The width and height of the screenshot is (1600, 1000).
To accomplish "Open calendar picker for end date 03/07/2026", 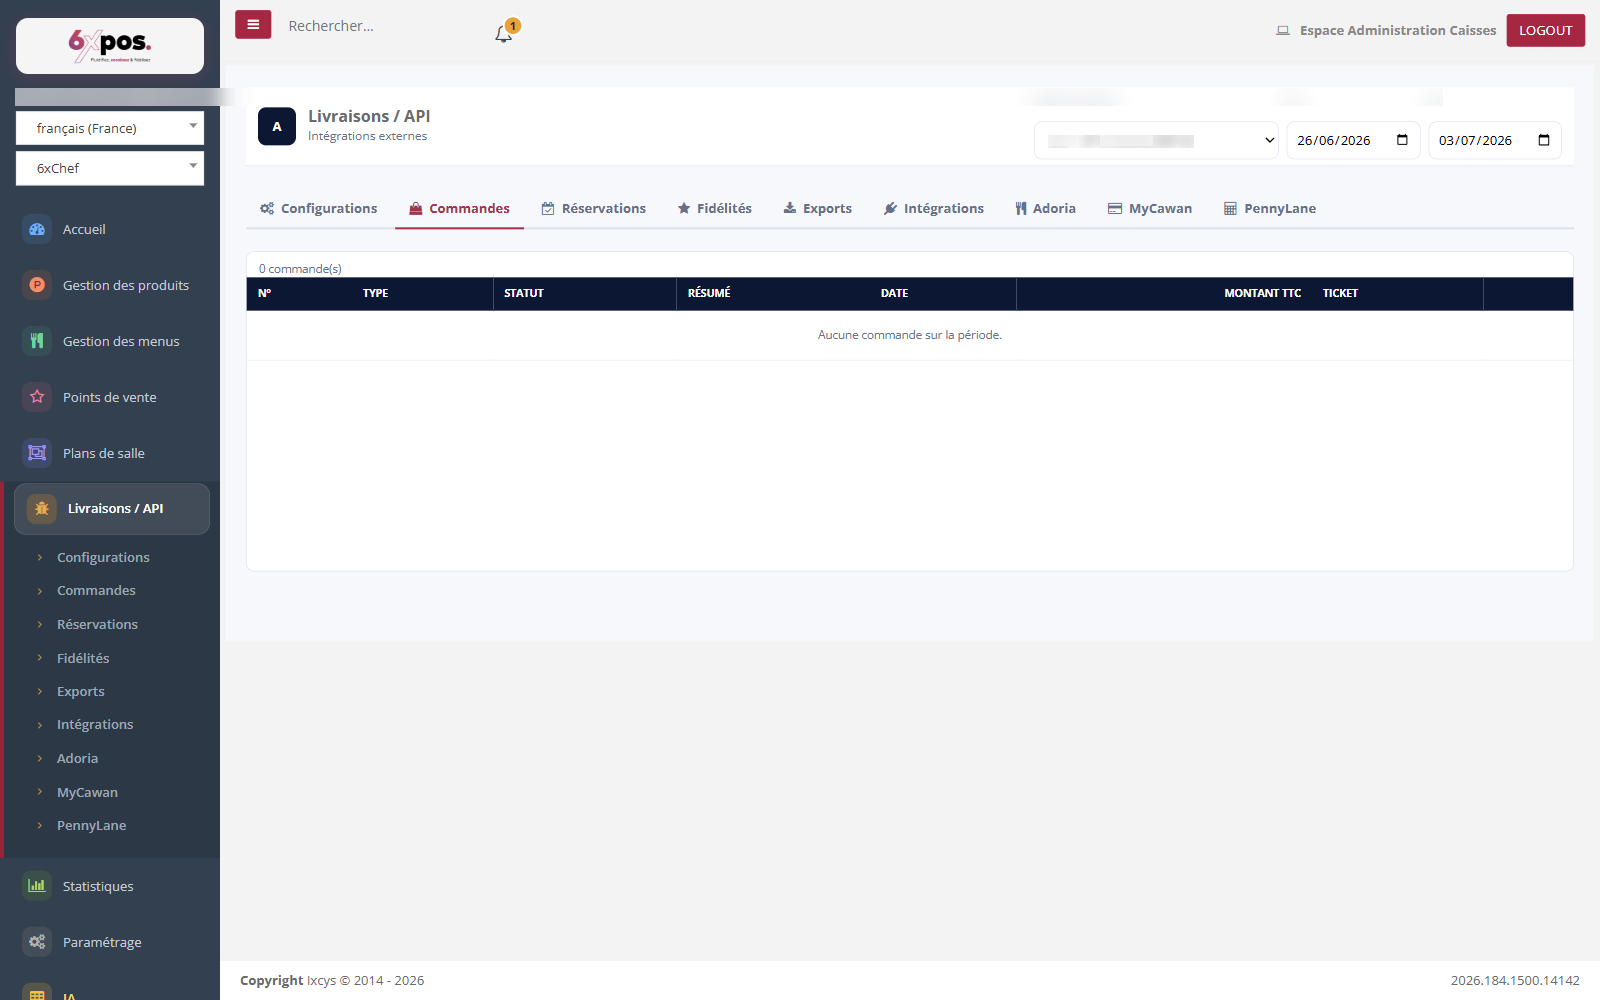I will pyautogui.click(x=1544, y=140).
